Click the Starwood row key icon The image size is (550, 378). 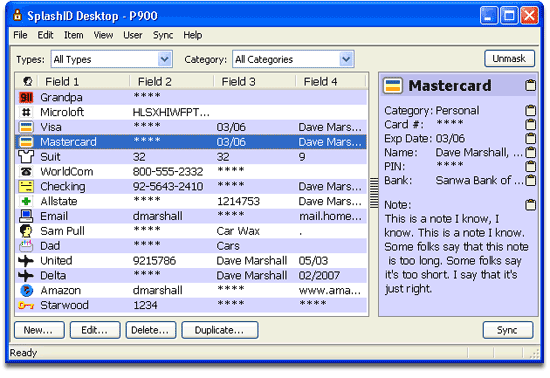point(26,305)
